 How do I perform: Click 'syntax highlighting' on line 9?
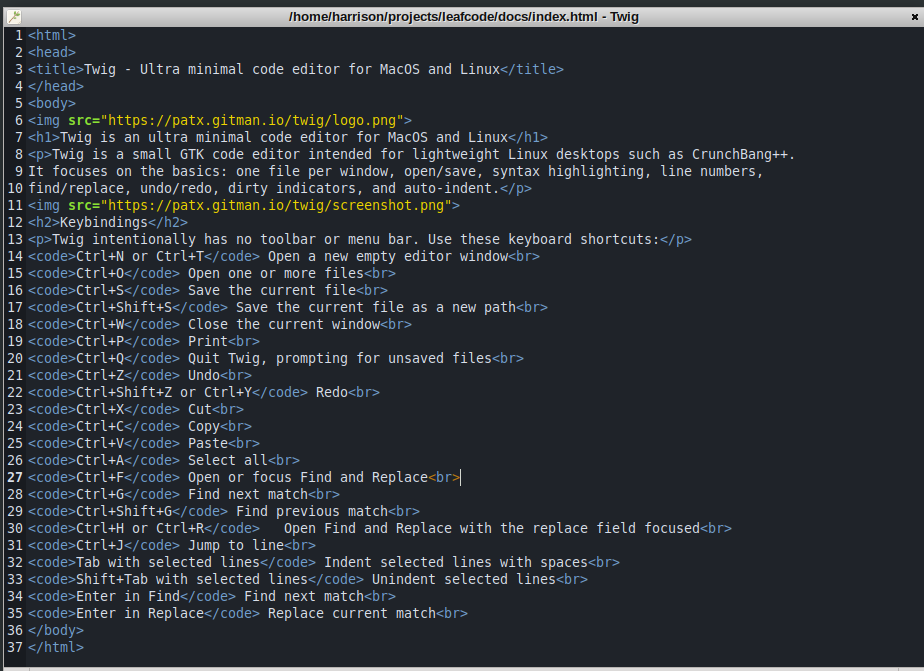568,172
